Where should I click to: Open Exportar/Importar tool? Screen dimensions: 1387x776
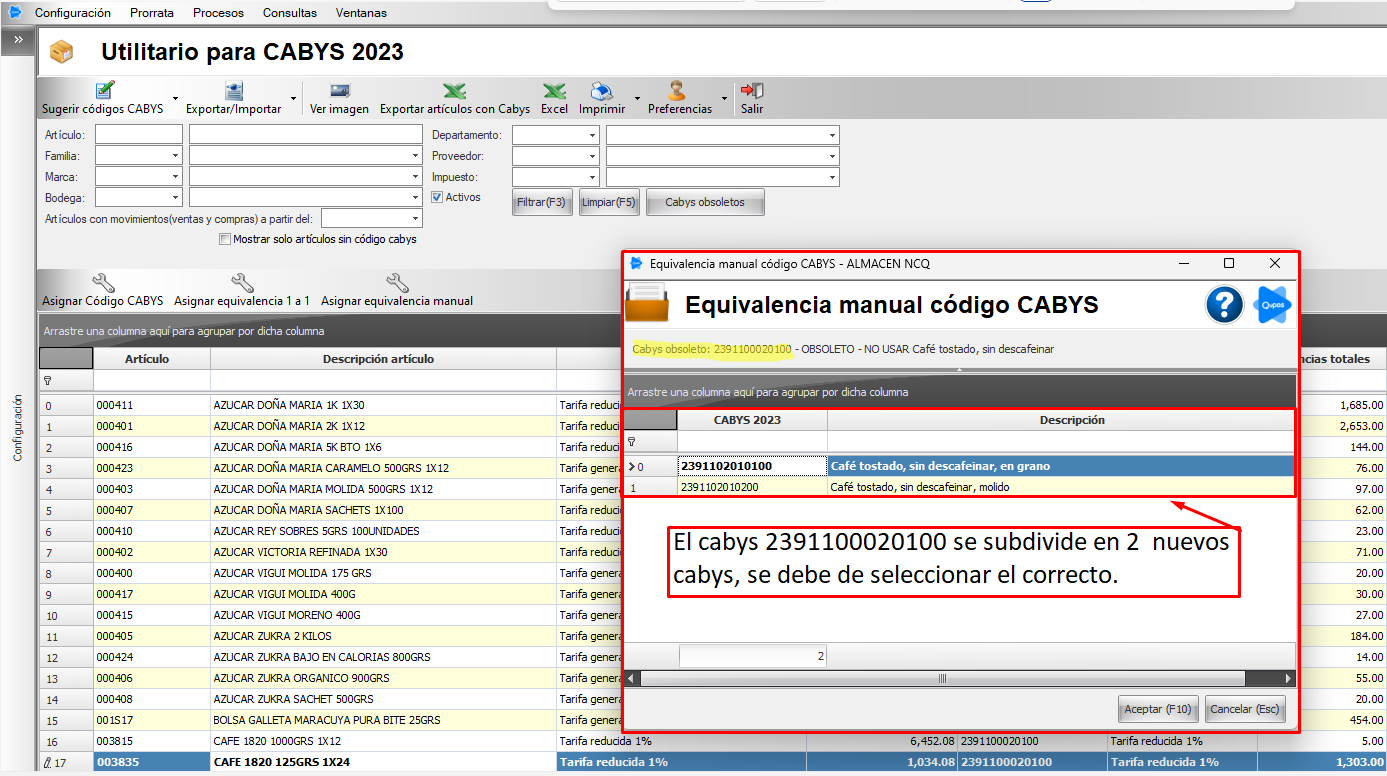pyautogui.click(x=234, y=91)
